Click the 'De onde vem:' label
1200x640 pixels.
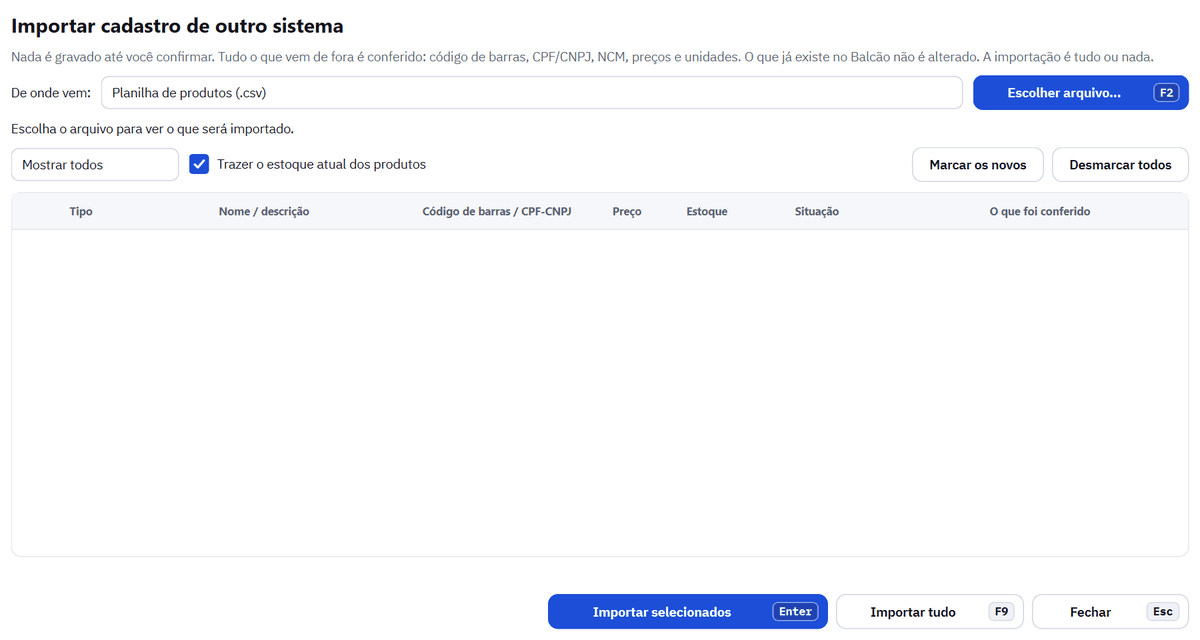tap(51, 93)
